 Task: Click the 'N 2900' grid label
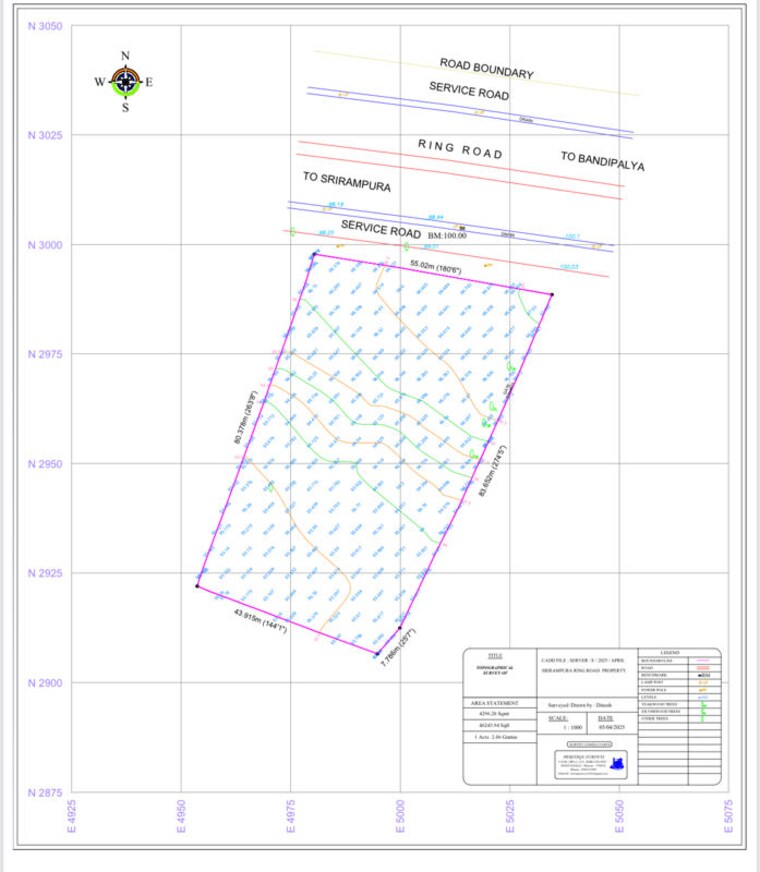point(45,683)
